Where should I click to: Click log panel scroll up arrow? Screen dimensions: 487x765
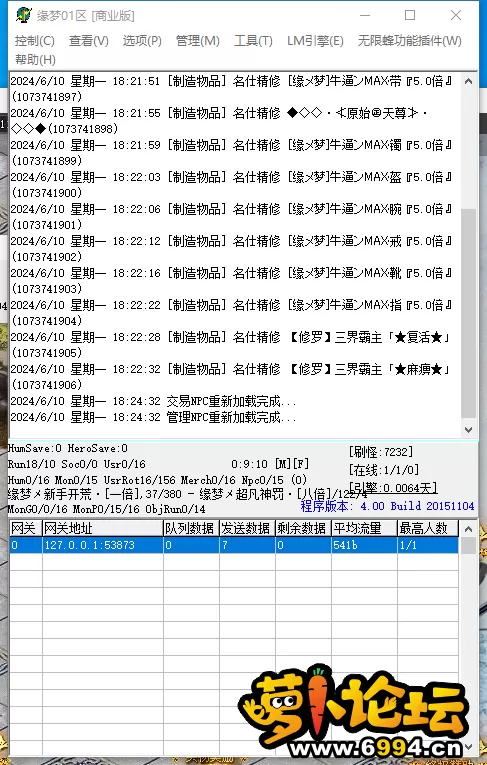(x=468, y=81)
